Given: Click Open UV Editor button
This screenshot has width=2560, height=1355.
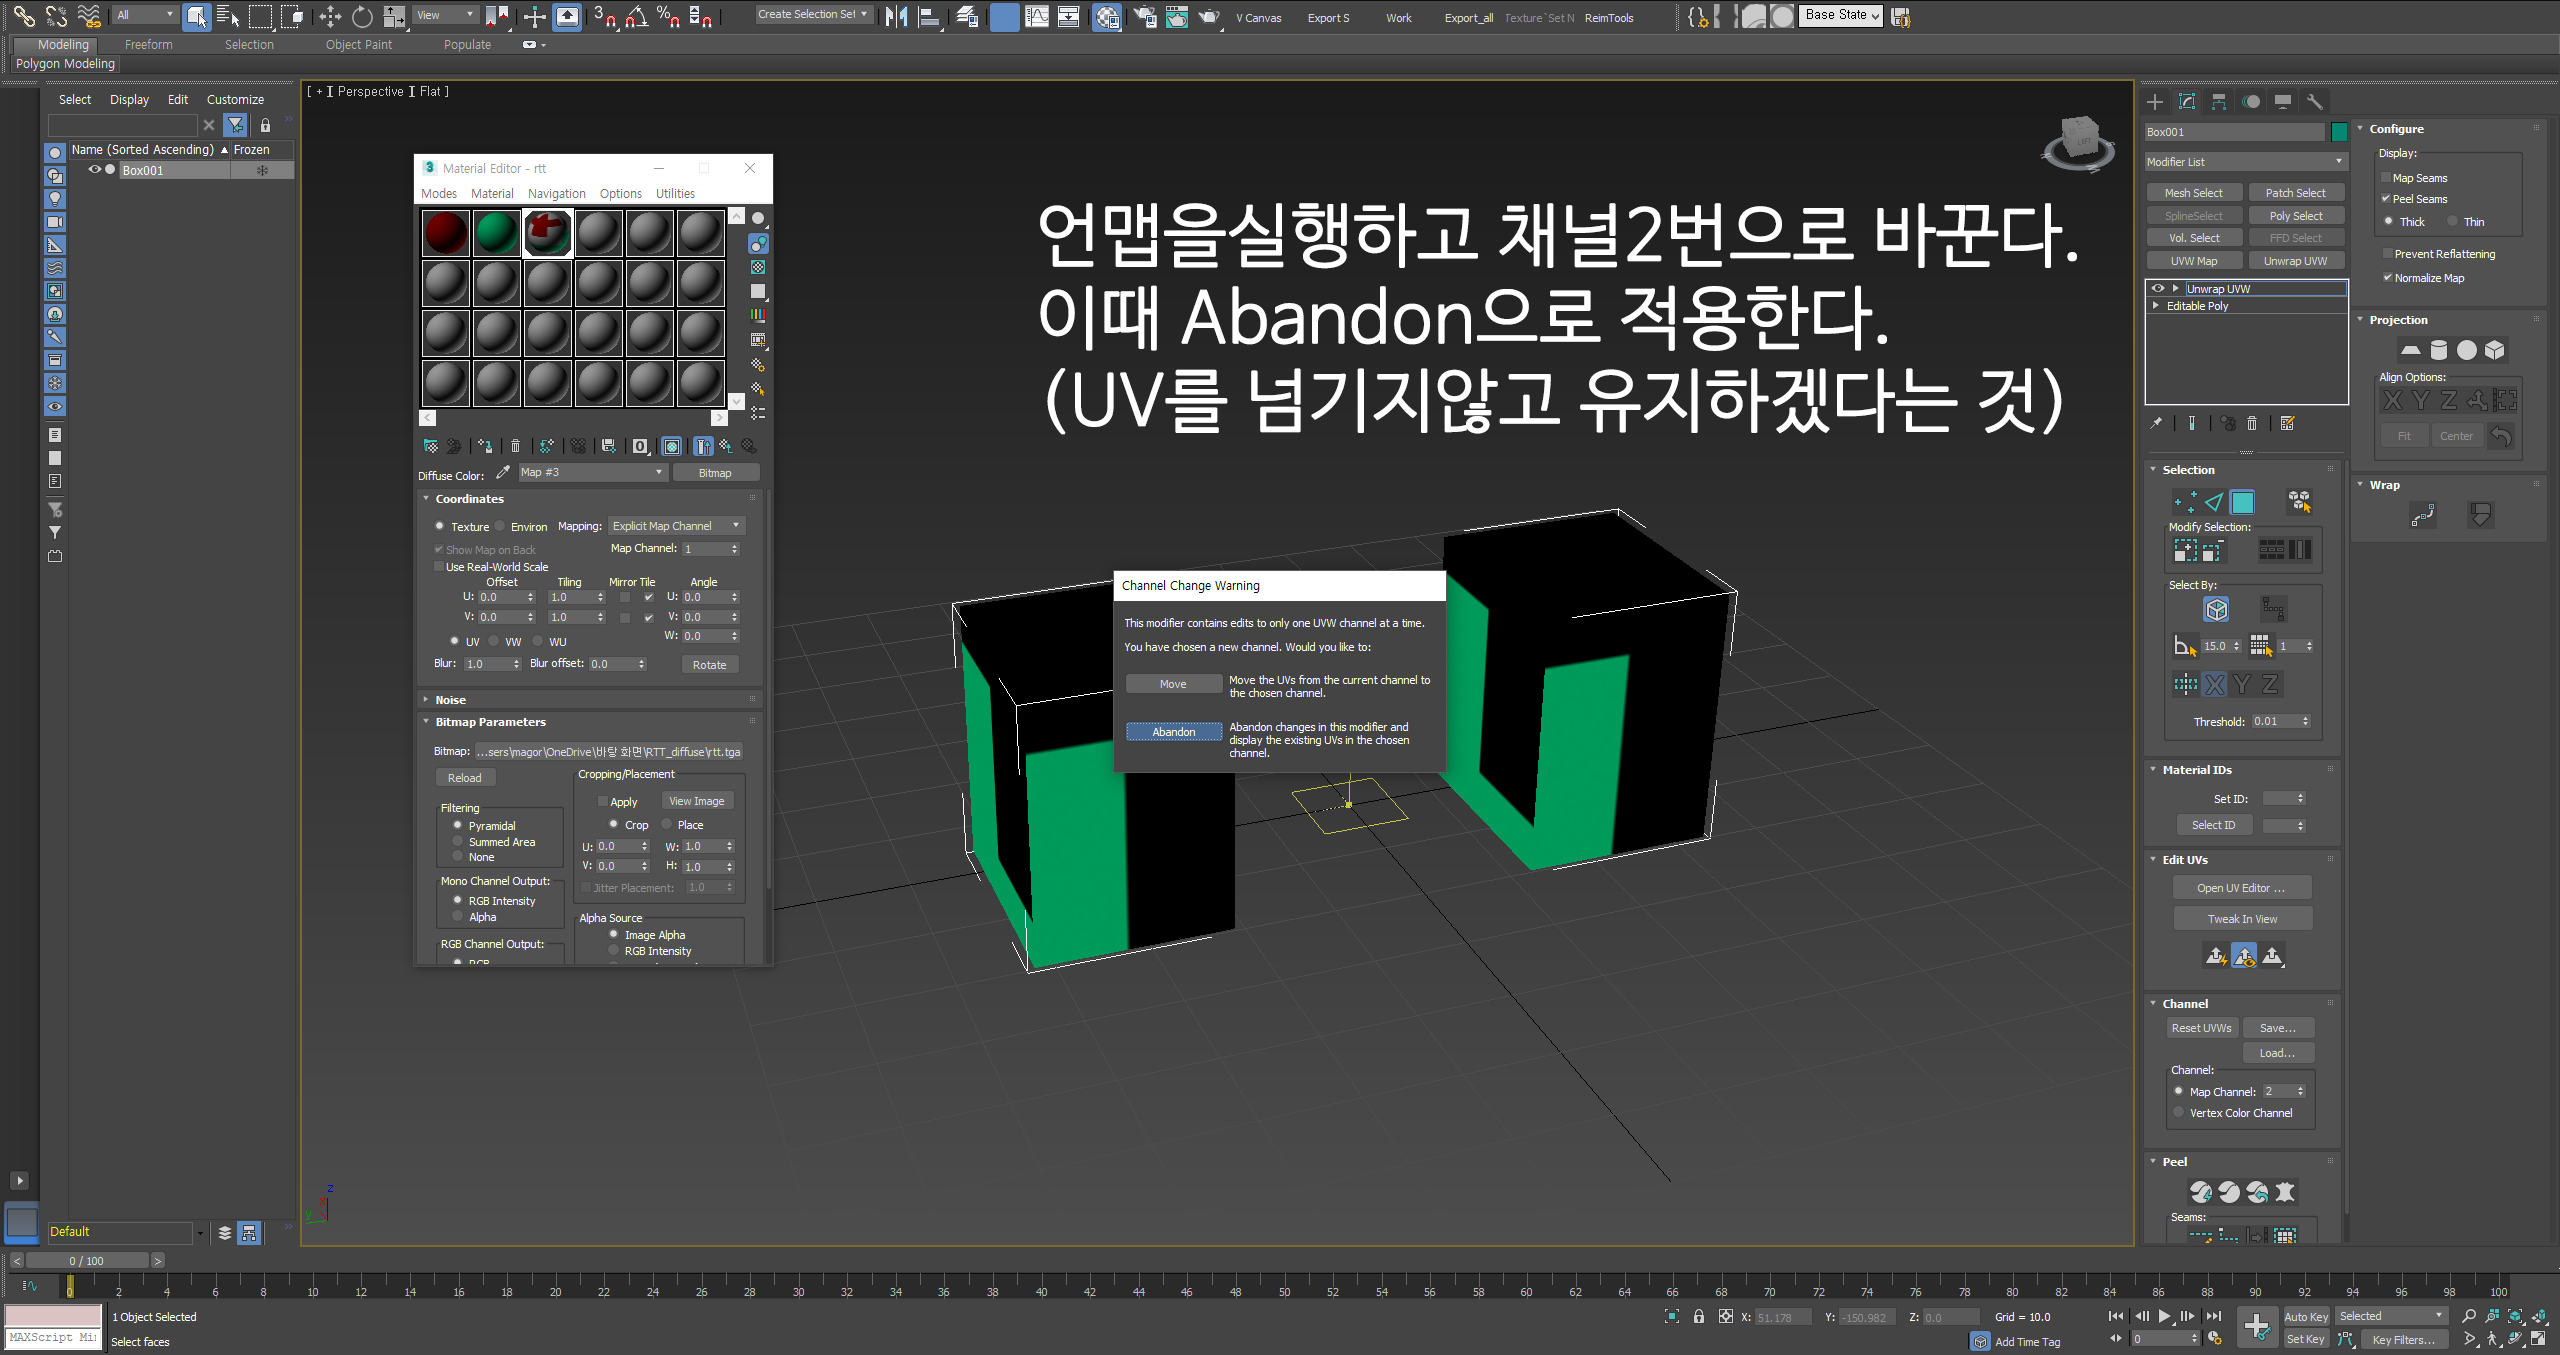Looking at the screenshot, I should point(2240,888).
